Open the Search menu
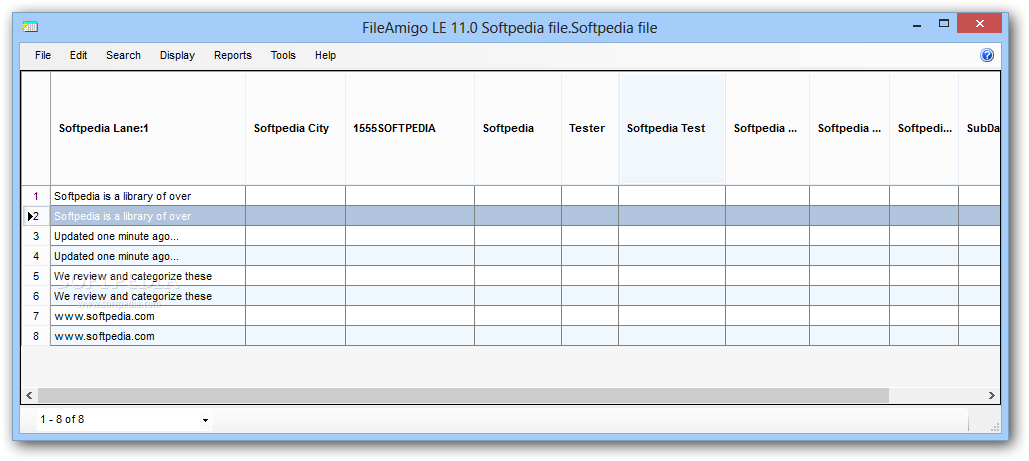This screenshot has height=461, width=1029. pos(123,55)
